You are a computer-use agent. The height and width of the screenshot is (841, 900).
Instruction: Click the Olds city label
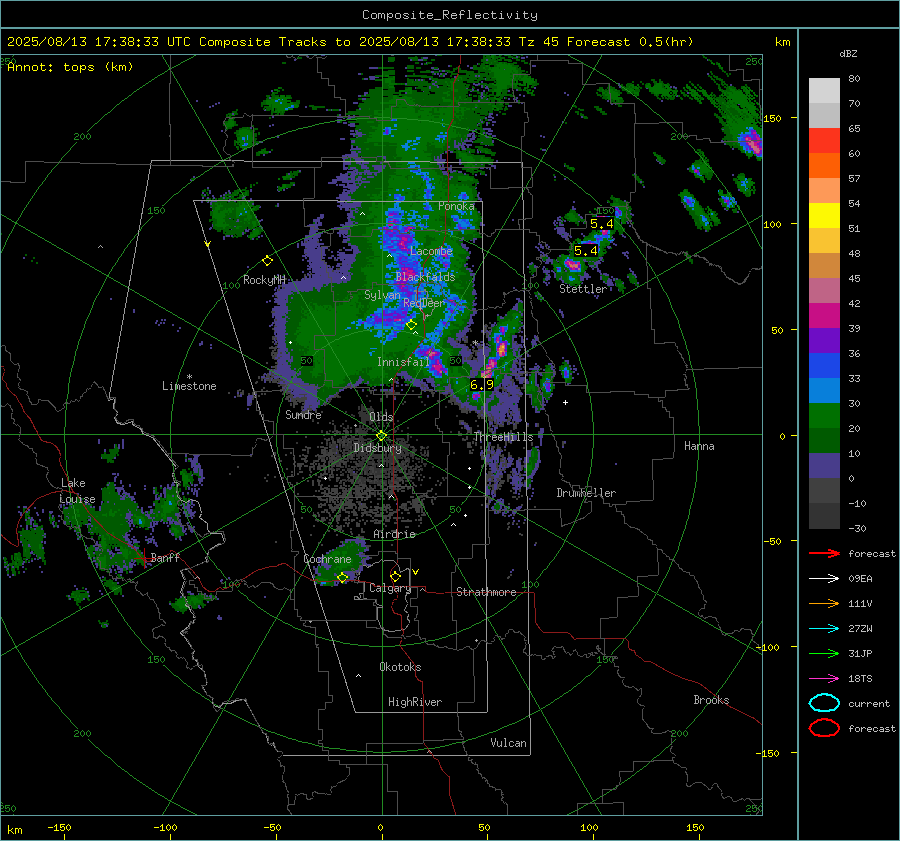(x=381, y=417)
